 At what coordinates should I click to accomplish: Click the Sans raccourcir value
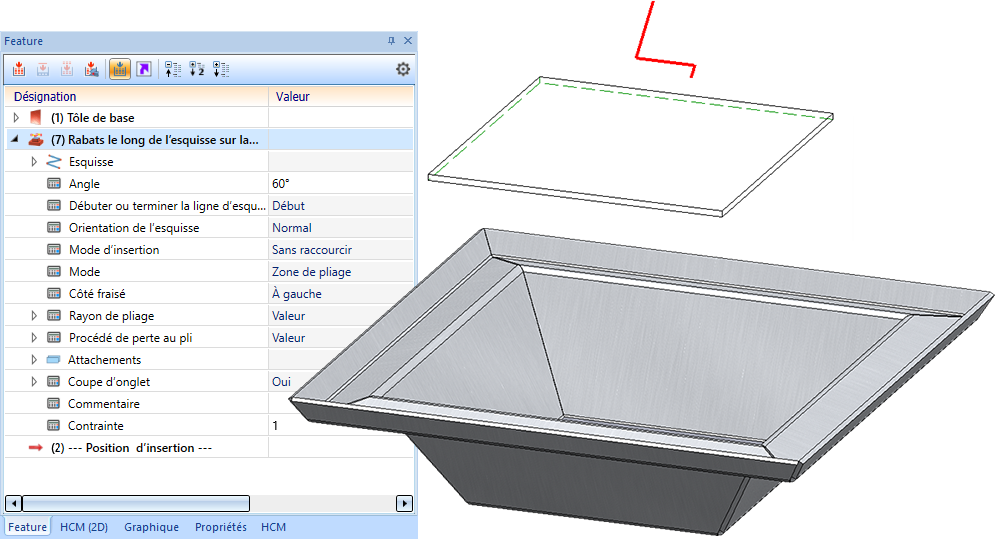click(x=341, y=250)
